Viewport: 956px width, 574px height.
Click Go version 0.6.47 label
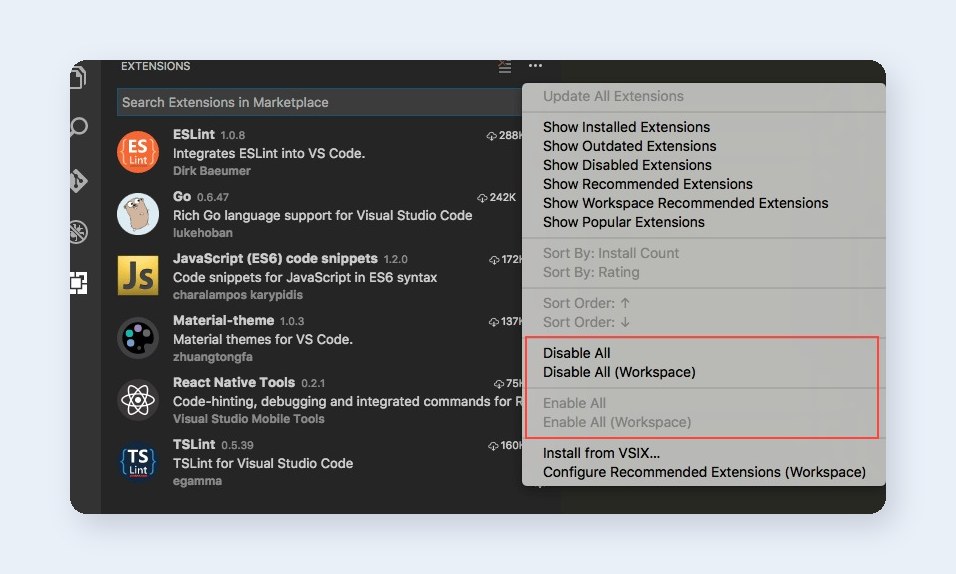(213, 198)
